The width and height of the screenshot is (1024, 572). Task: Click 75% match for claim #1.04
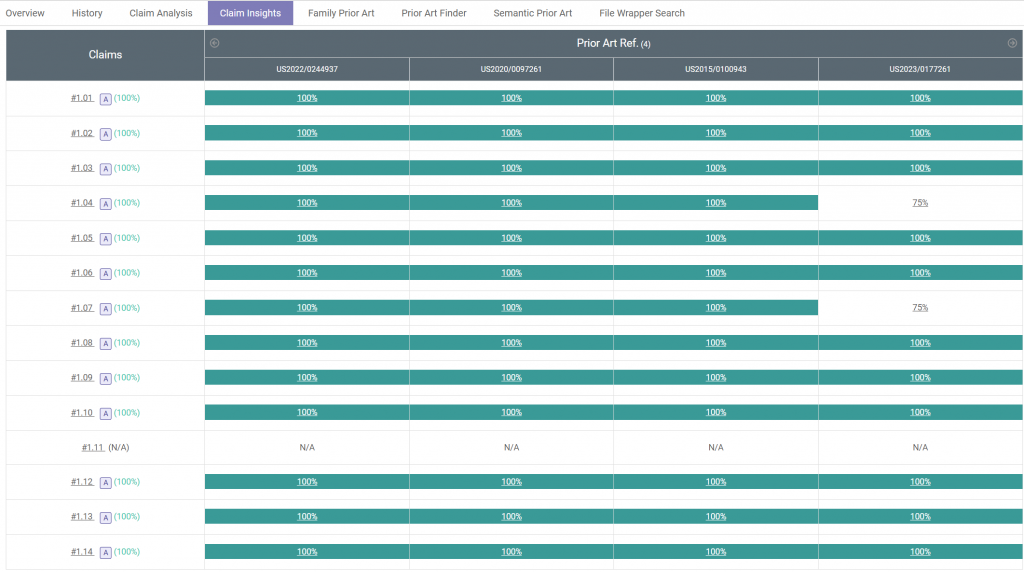coord(920,203)
